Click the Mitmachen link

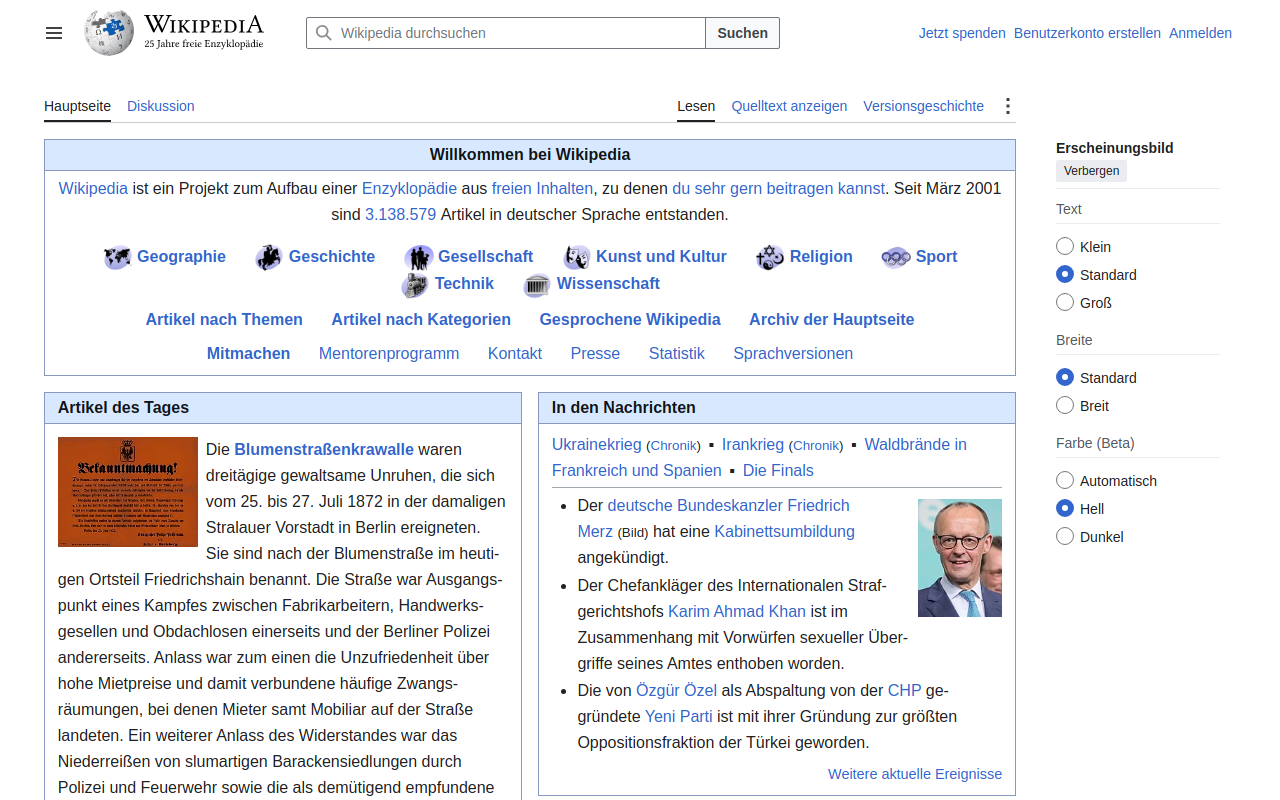[x=249, y=354]
